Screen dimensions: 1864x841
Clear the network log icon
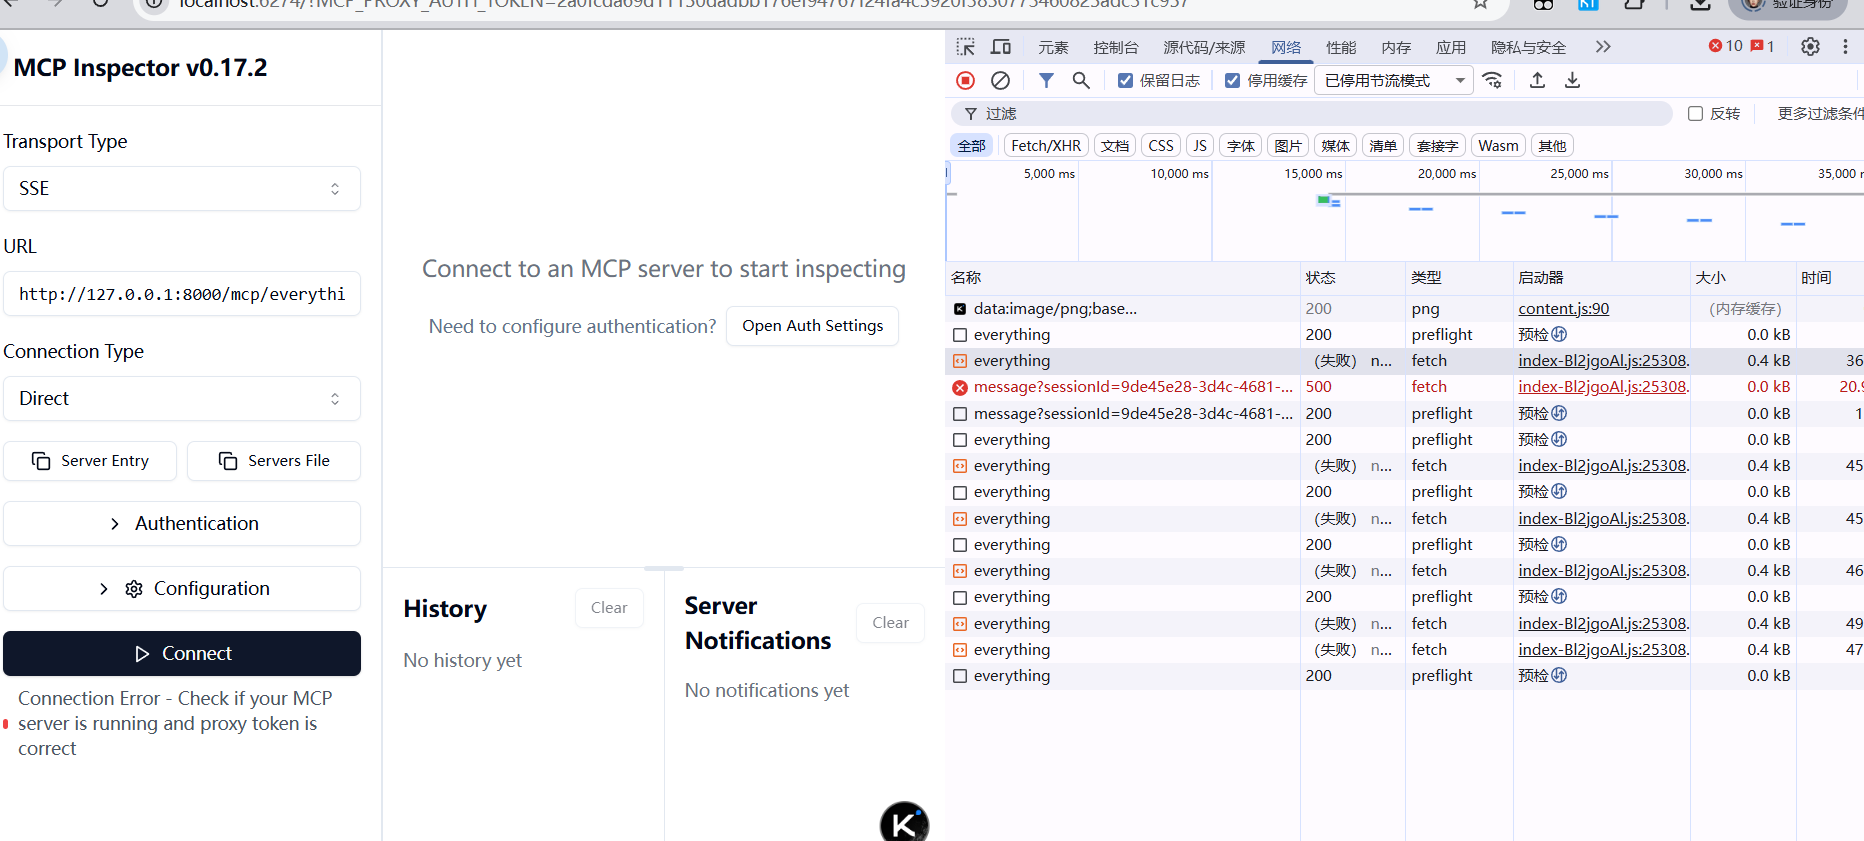(1000, 80)
